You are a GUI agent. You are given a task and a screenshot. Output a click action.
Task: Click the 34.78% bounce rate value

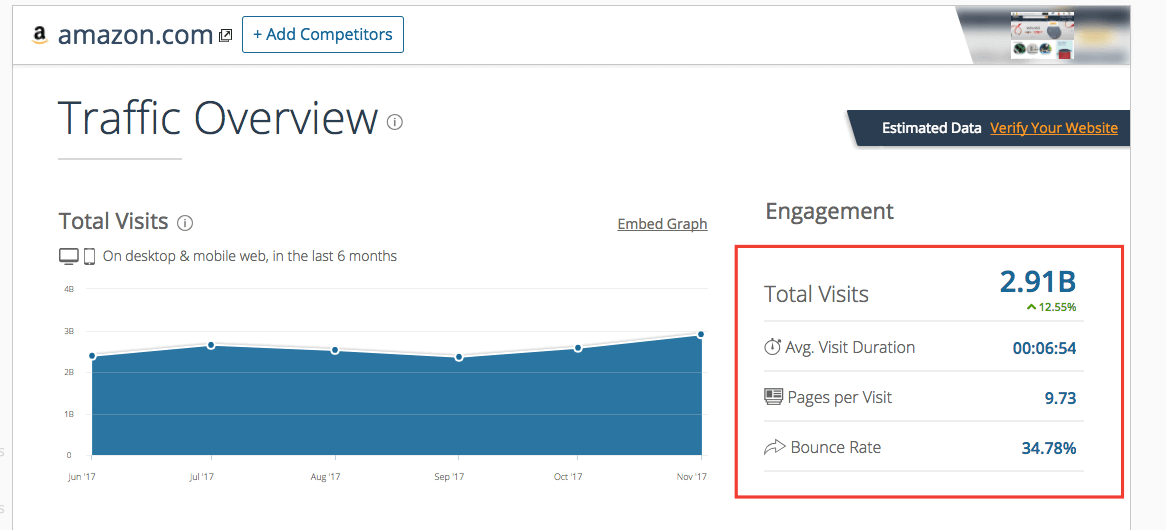point(1049,448)
